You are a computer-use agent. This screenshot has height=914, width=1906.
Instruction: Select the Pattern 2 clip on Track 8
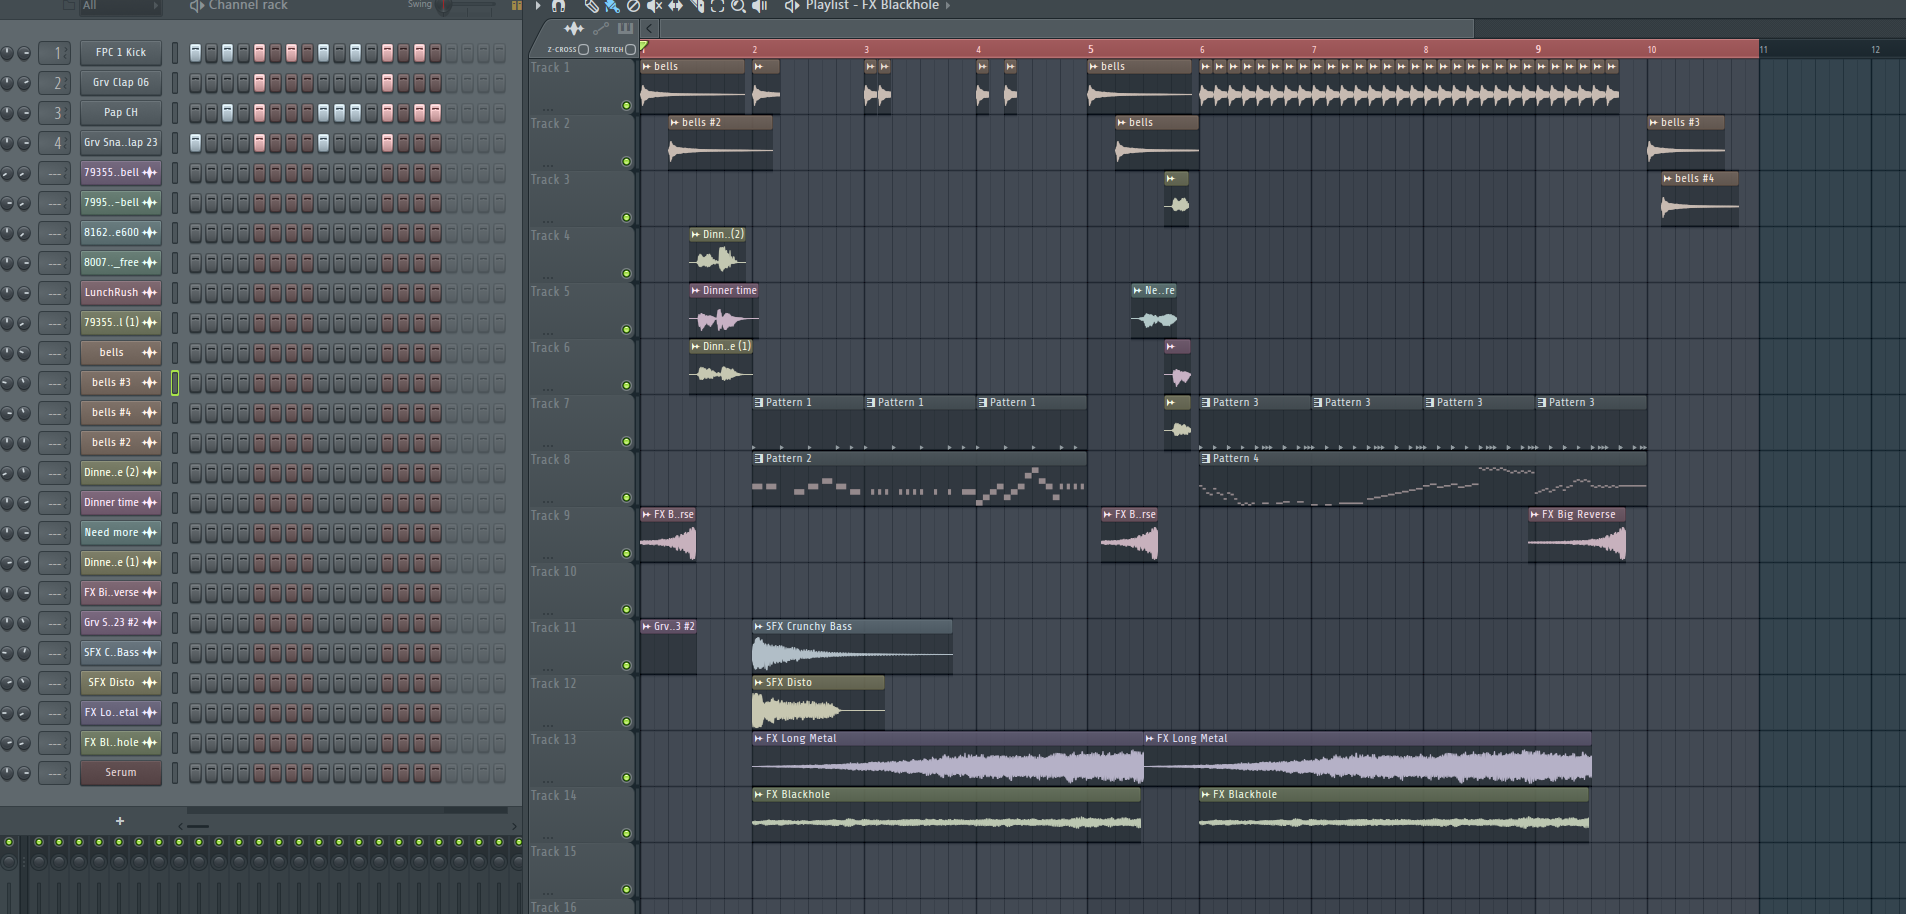[919, 478]
